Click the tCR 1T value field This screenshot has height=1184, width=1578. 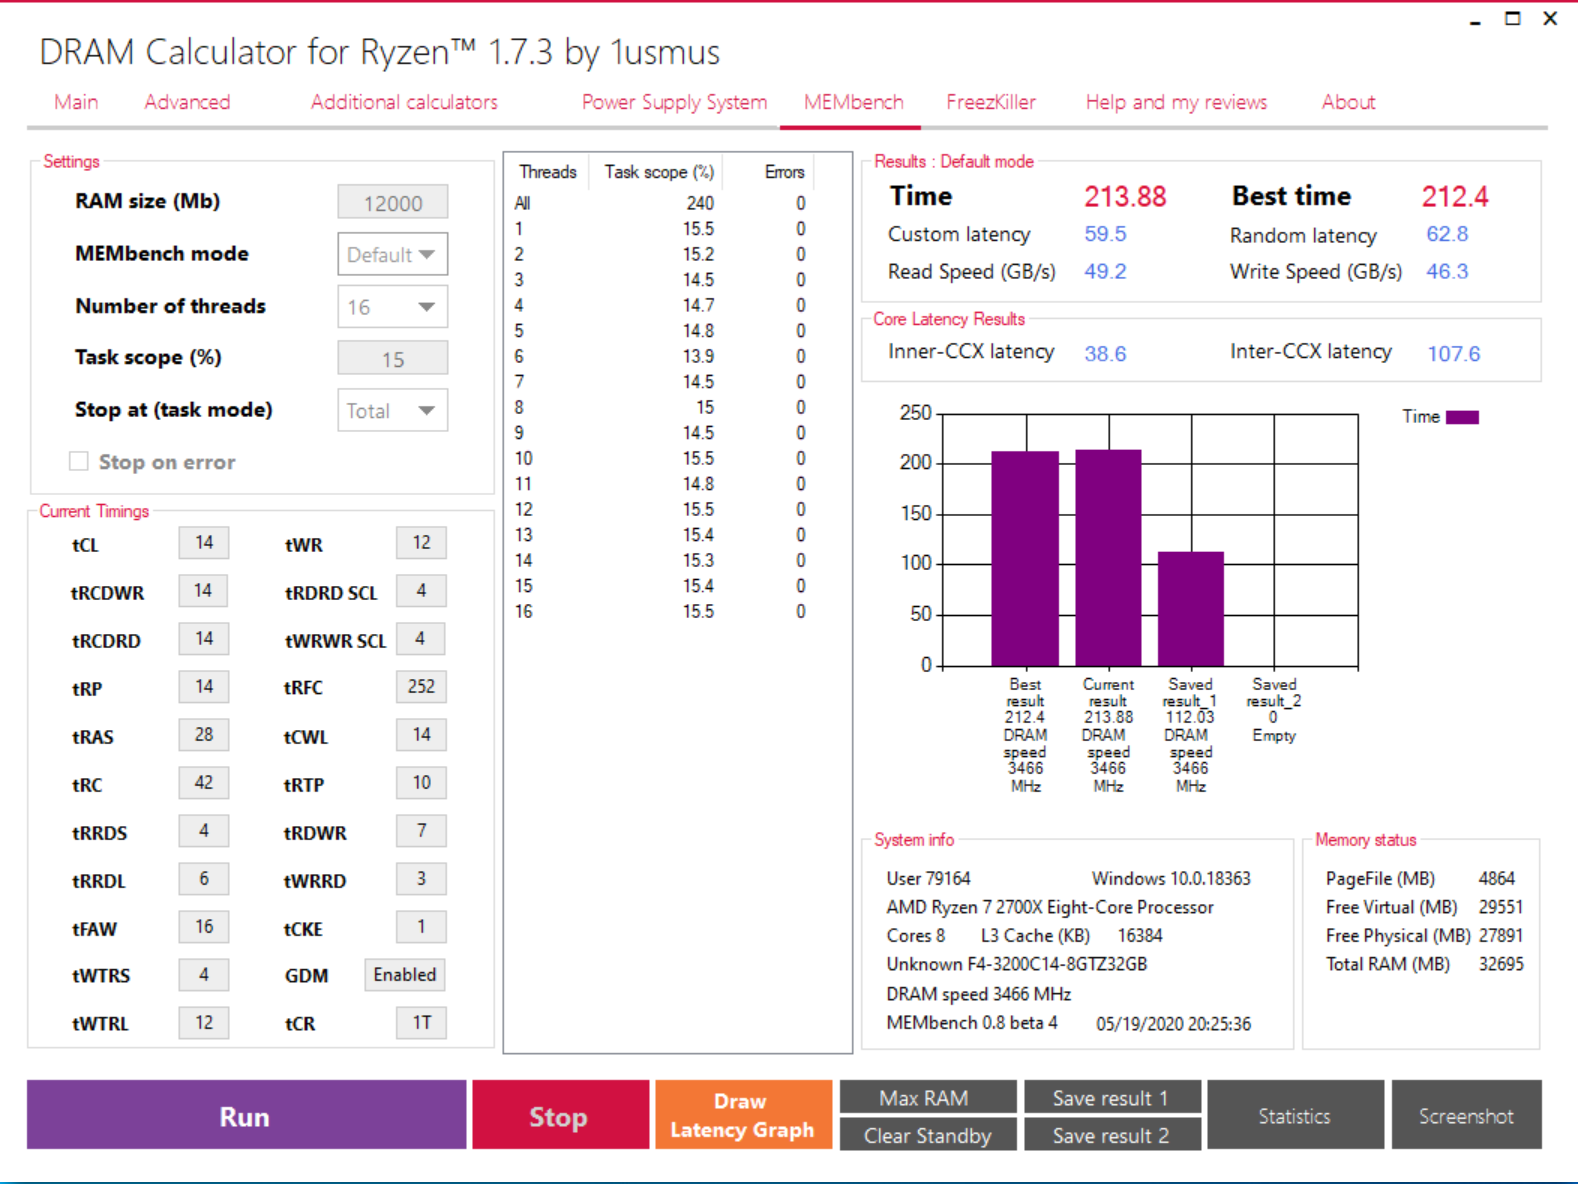[x=421, y=1023]
